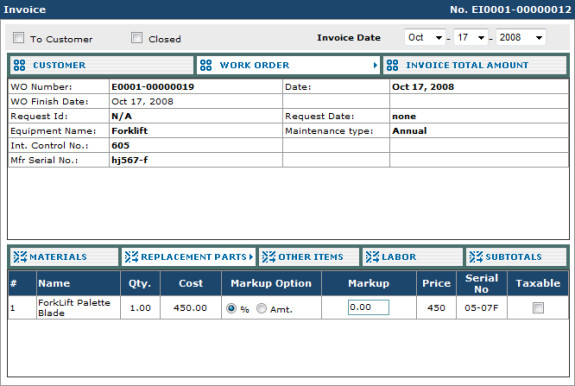Switch to the Invoice Total Amount tab

point(475,65)
